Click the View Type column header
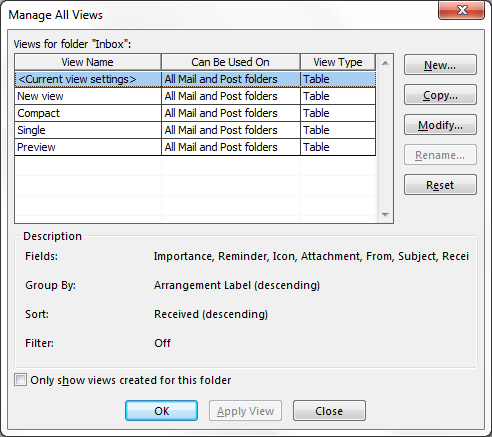492x437 pixels. click(338, 62)
